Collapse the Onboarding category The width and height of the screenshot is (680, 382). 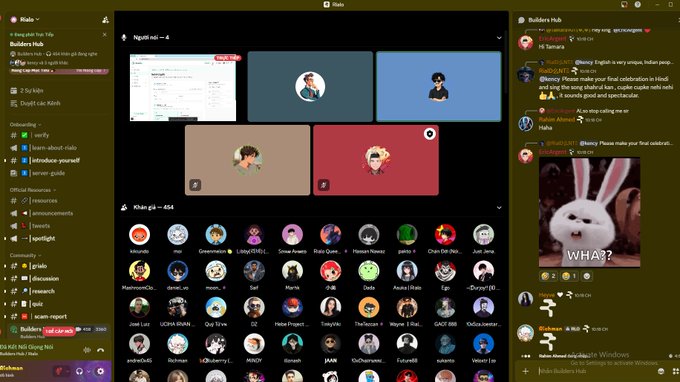coord(25,124)
